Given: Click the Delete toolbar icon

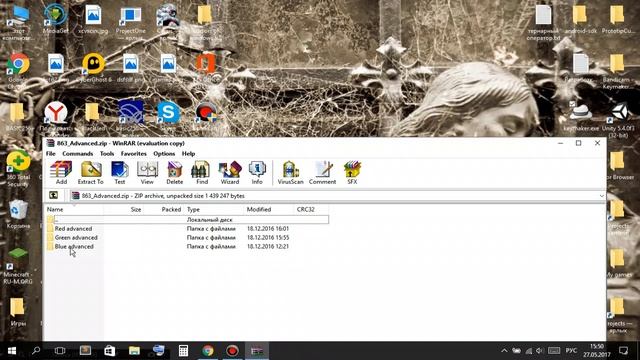Looking at the screenshot, I should [175, 173].
